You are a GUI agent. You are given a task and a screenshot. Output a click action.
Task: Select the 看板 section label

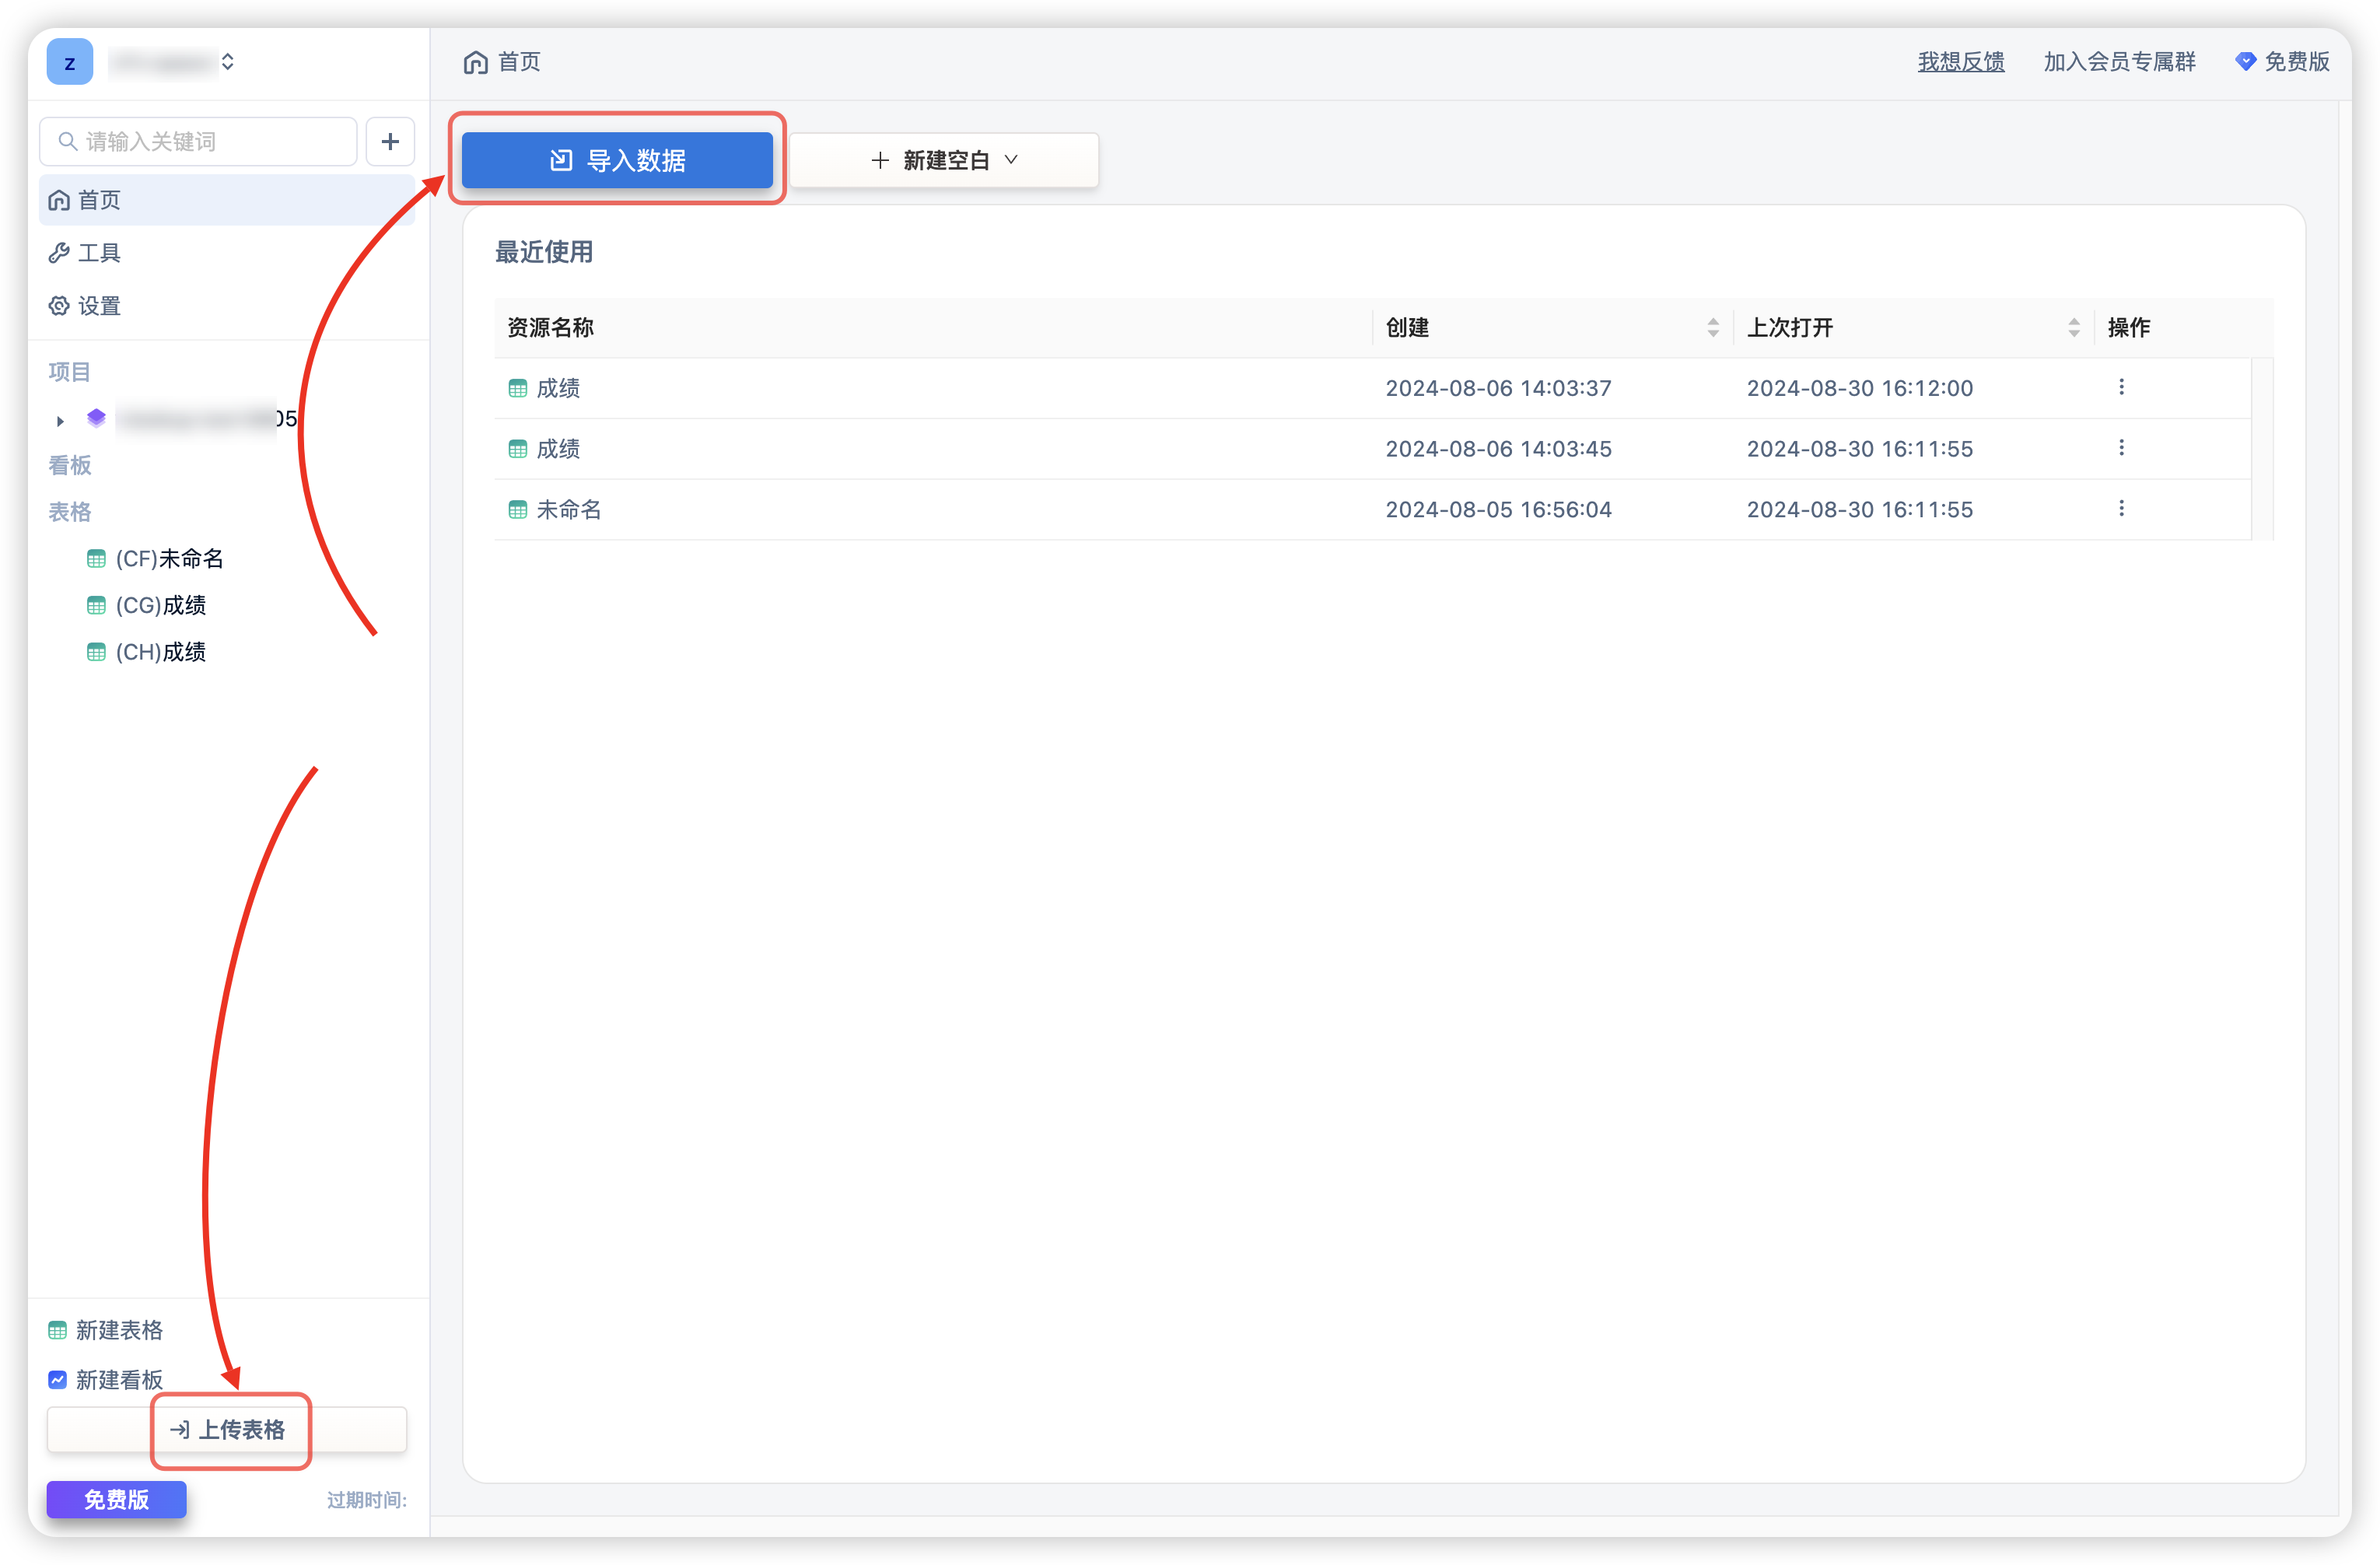click(69, 465)
